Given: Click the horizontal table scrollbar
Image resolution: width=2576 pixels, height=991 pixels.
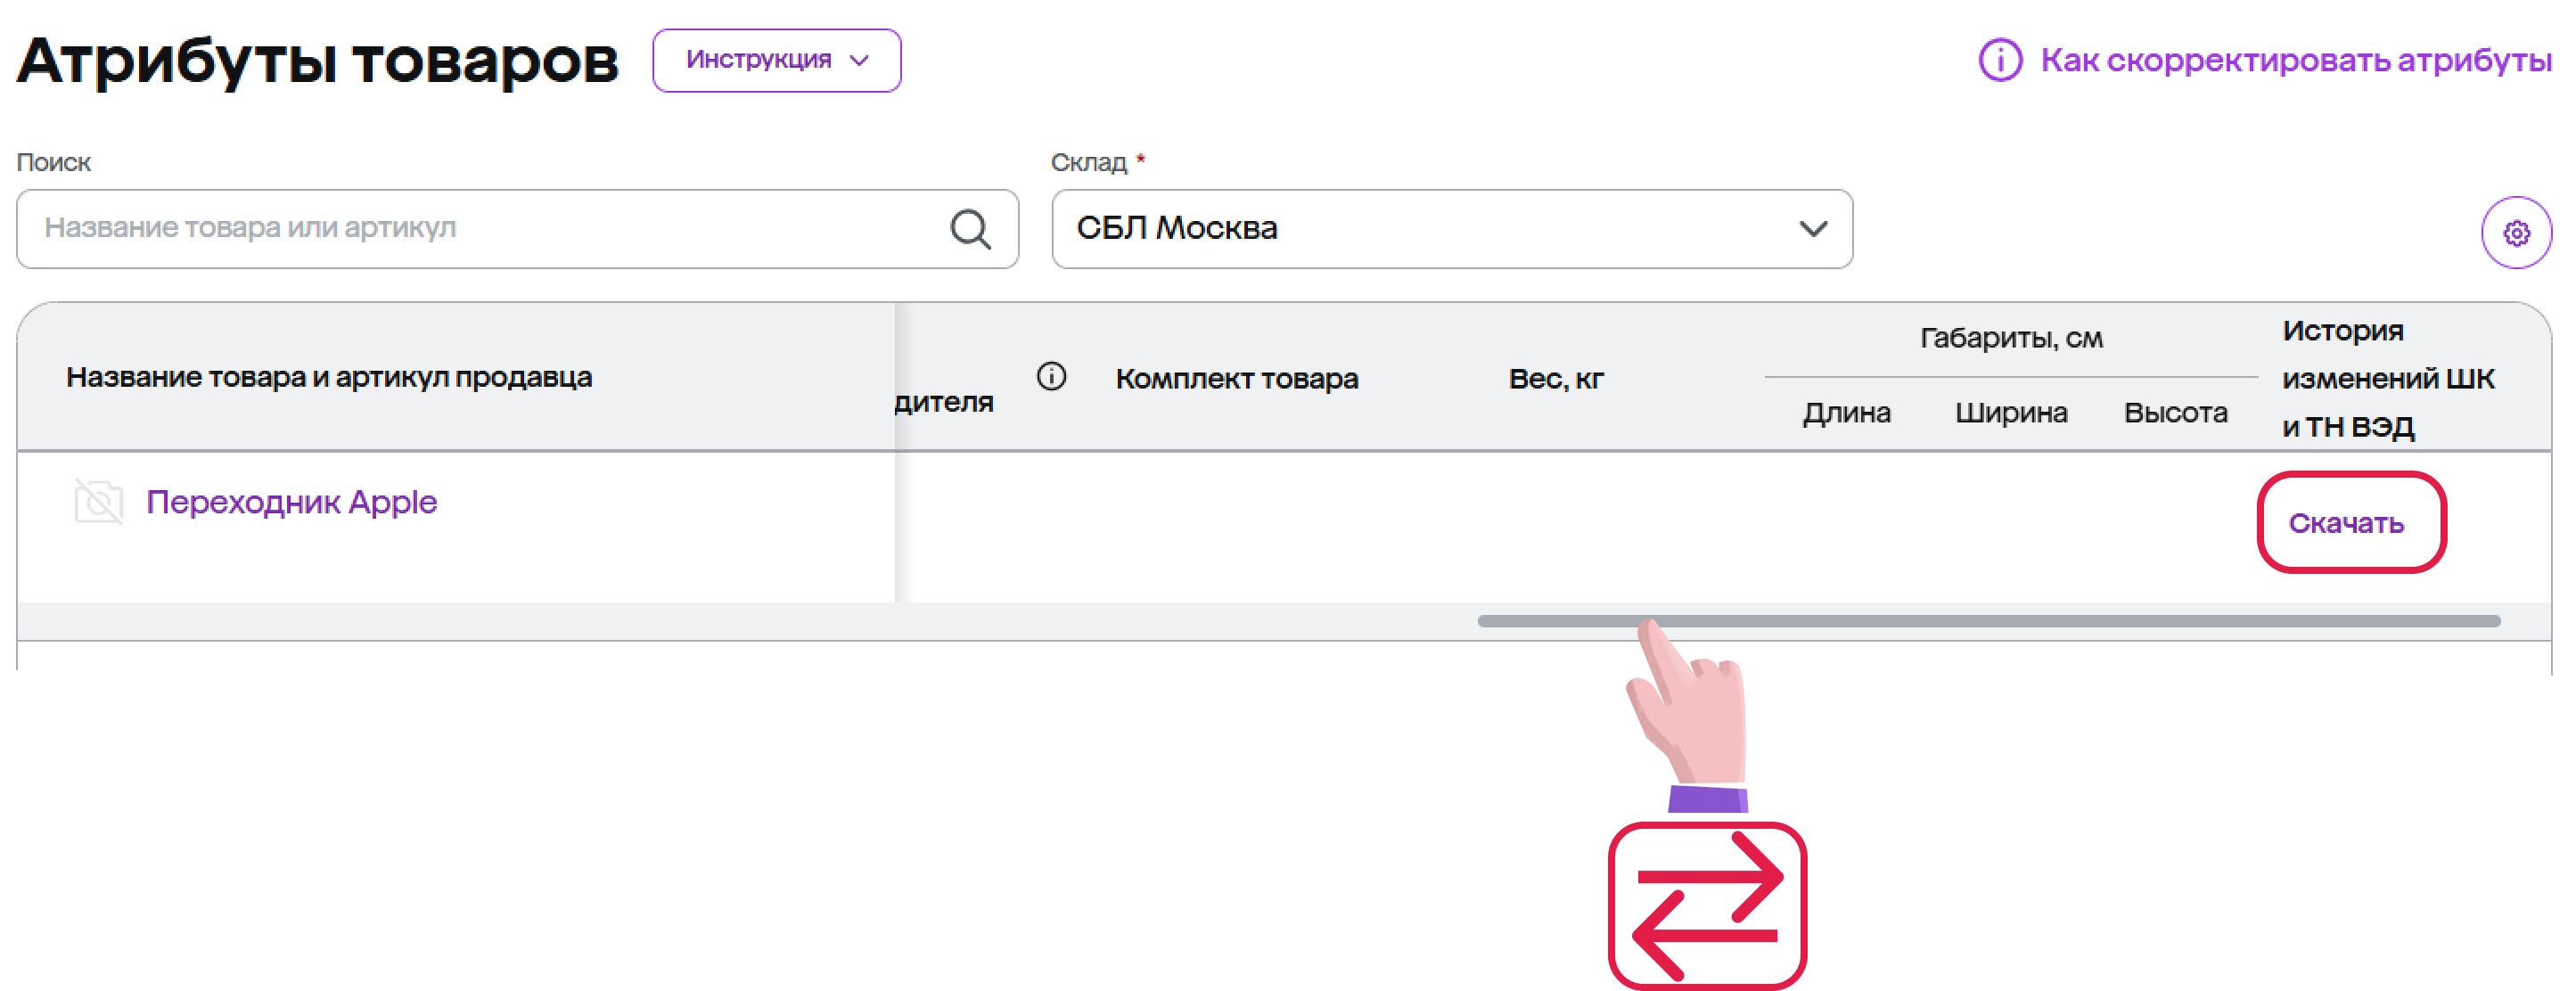Looking at the screenshot, I should pyautogui.click(x=1987, y=621).
